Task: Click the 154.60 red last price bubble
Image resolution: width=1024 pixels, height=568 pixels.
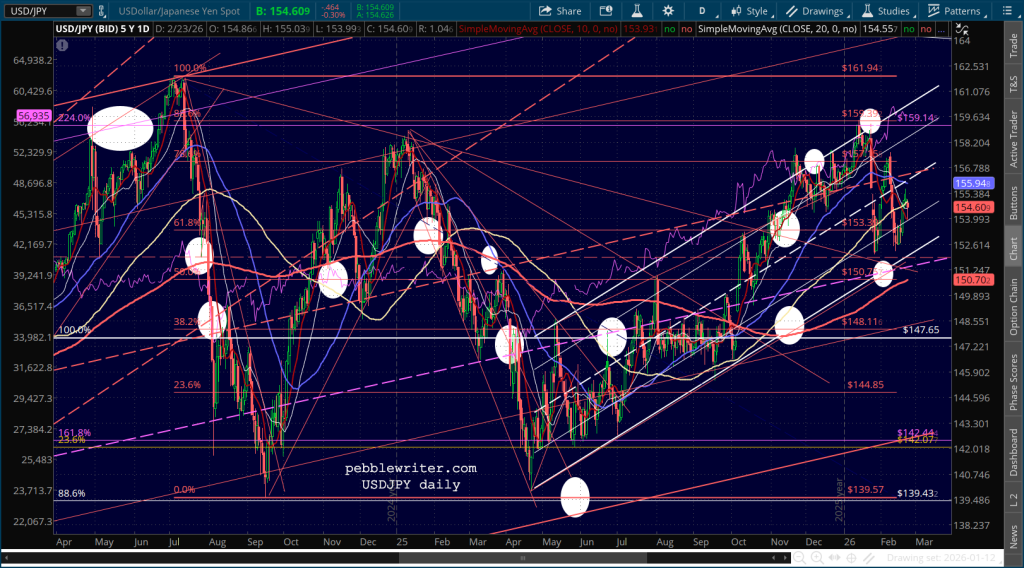Action: (973, 208)
